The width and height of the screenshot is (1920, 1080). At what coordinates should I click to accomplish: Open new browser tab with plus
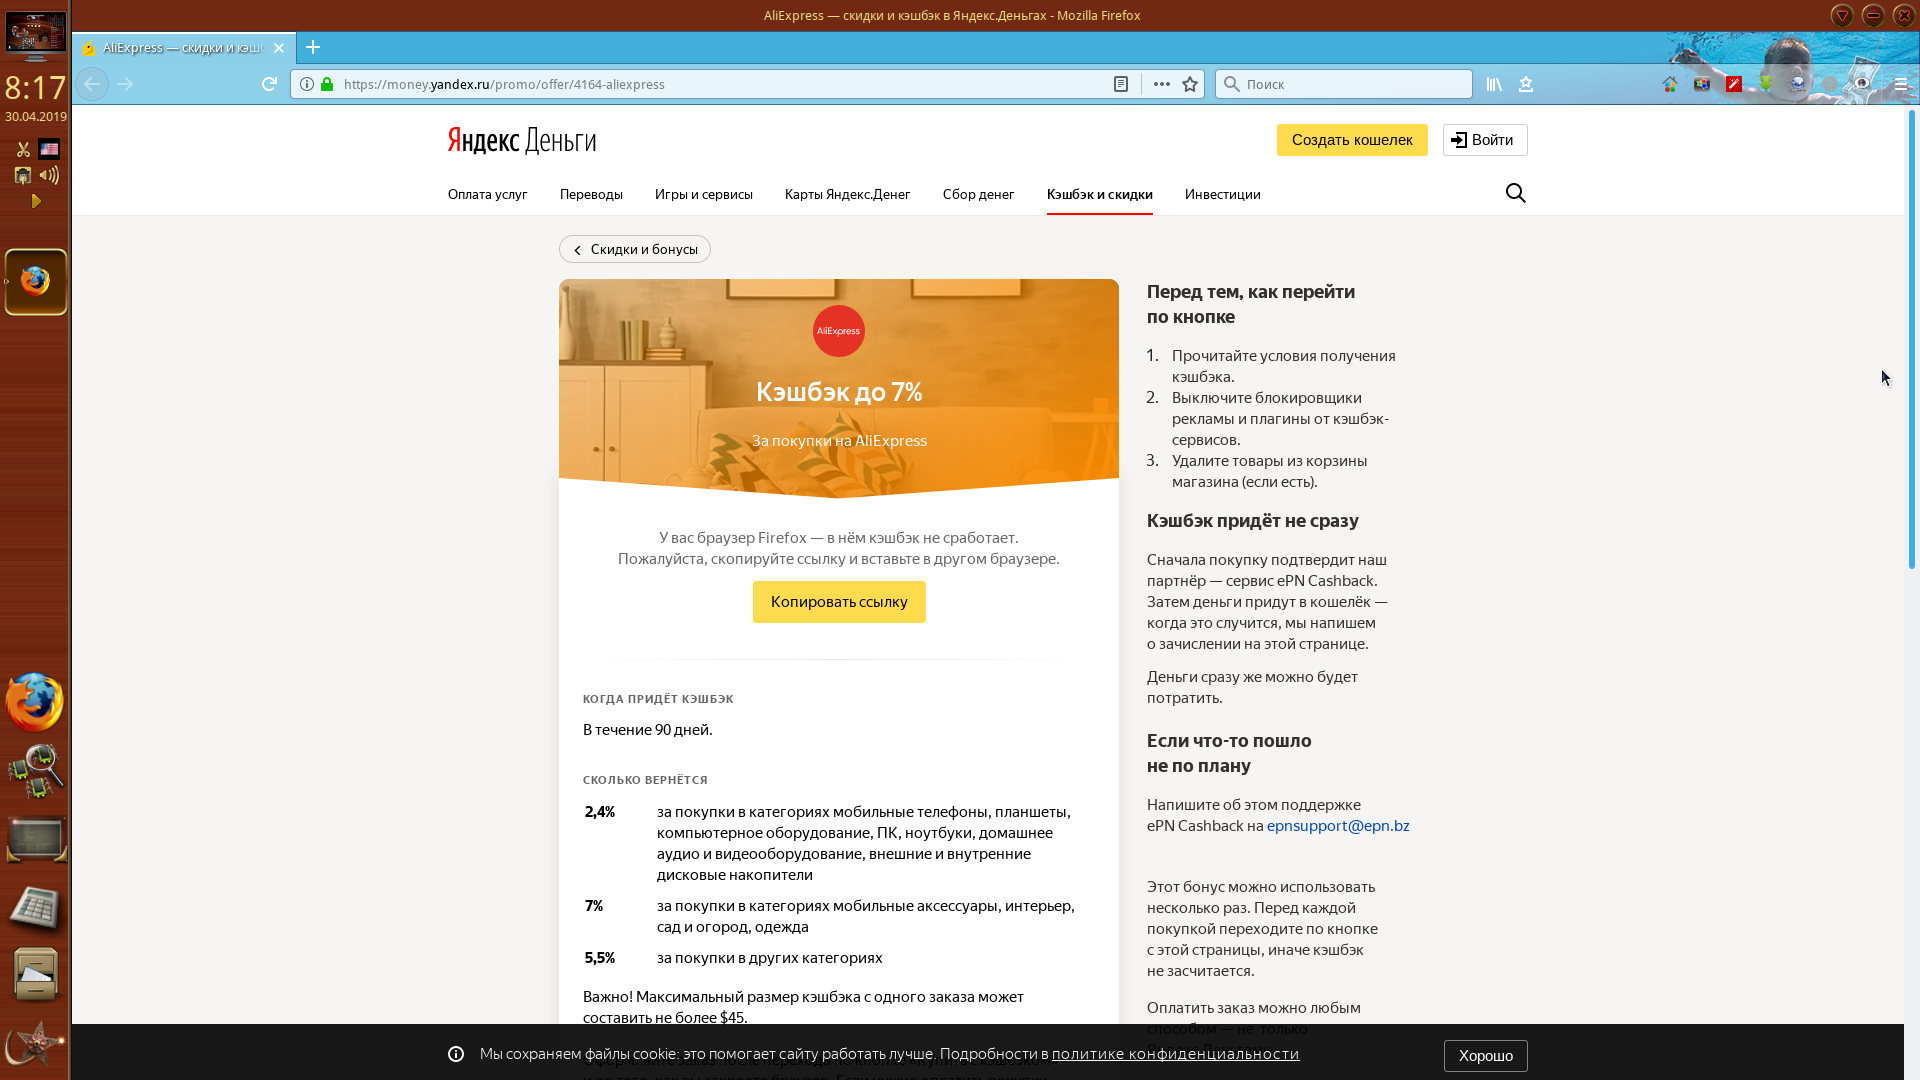click(x=313, y=47)
